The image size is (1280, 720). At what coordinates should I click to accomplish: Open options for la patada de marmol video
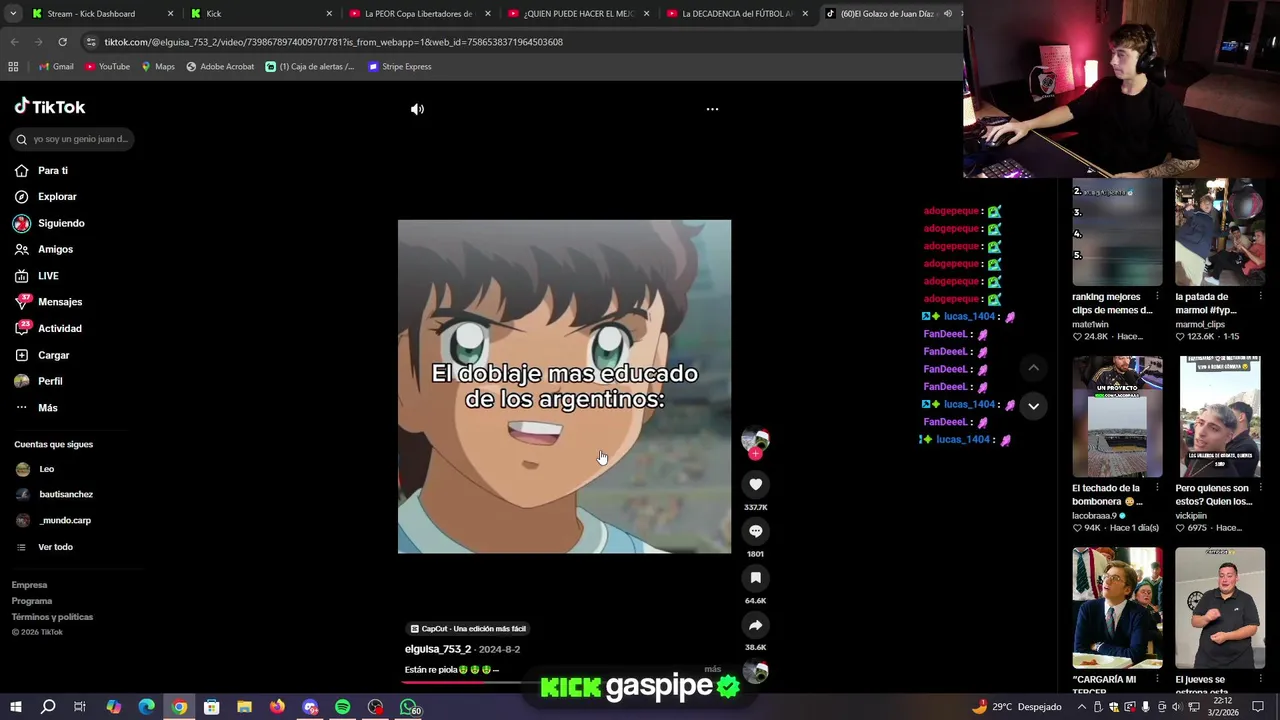tap(1259, 297)
